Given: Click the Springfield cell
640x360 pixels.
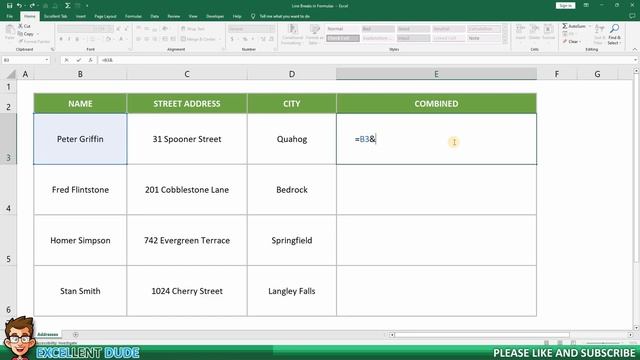Looking at the screenshot, I should click(292, 240).
